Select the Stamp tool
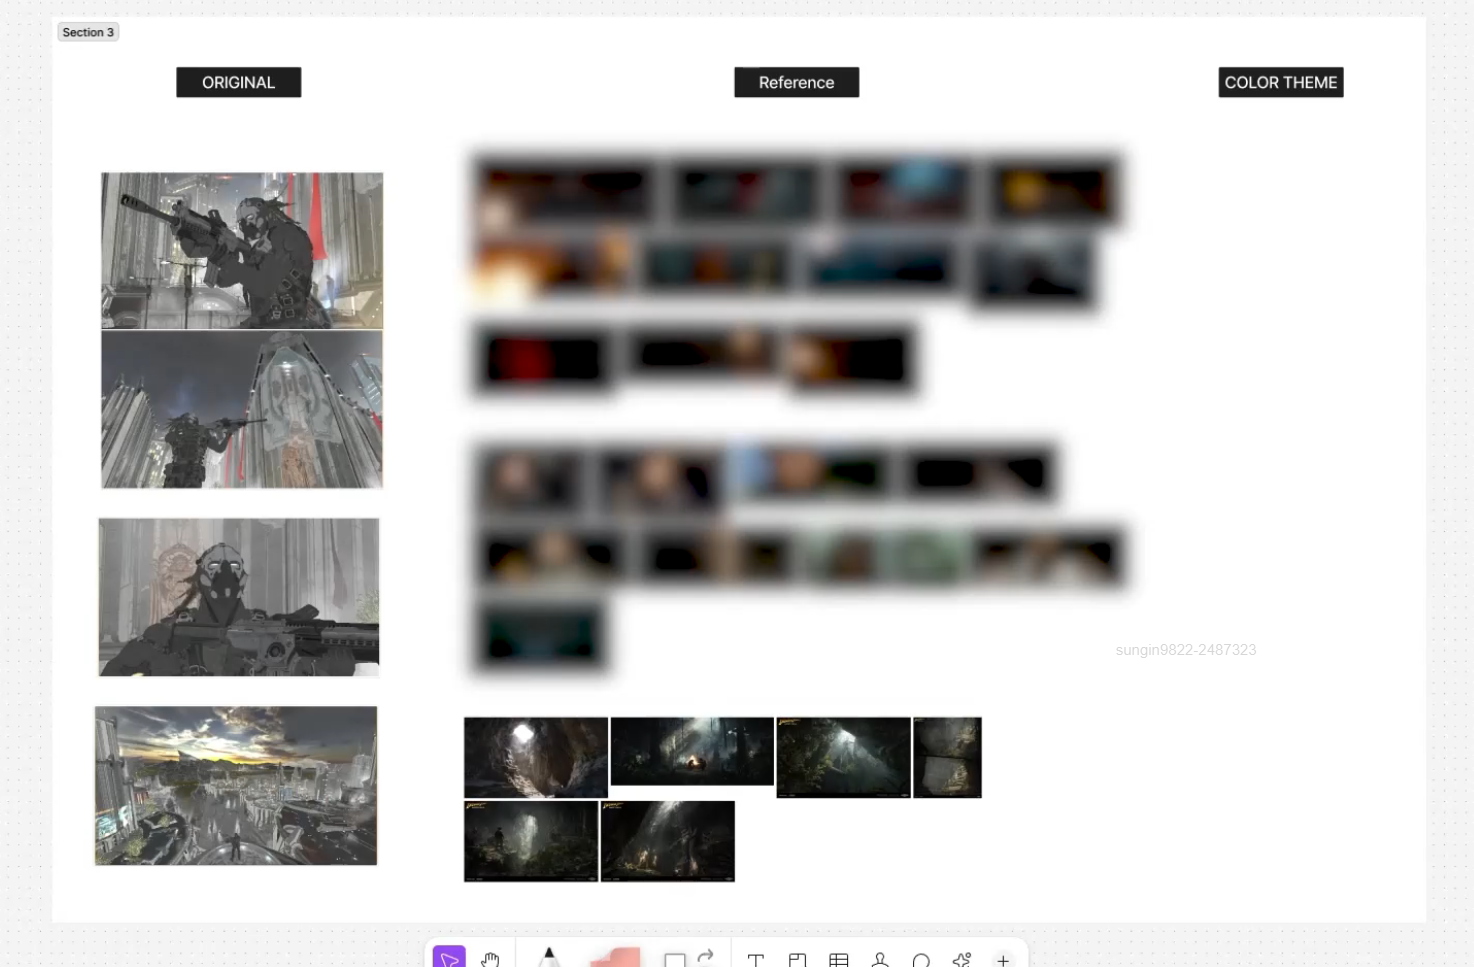This screenshot has width=1474, height=967. click(880, 960)
